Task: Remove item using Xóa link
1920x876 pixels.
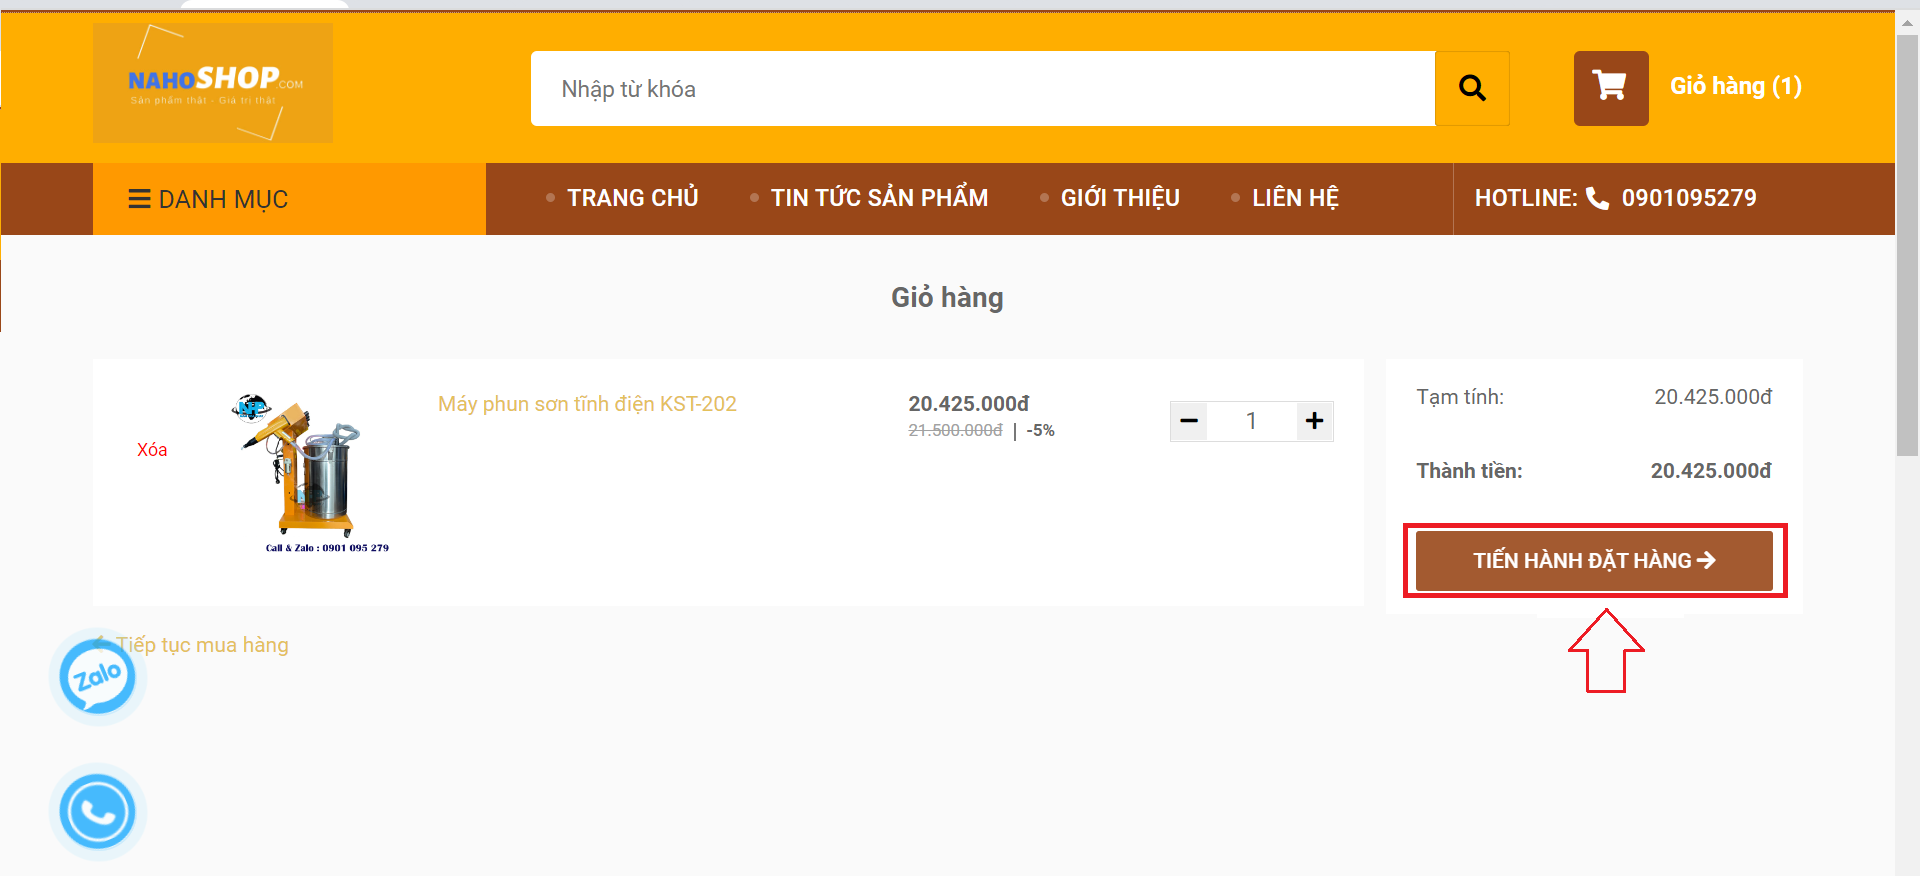Action: click(x=152, y=450)
